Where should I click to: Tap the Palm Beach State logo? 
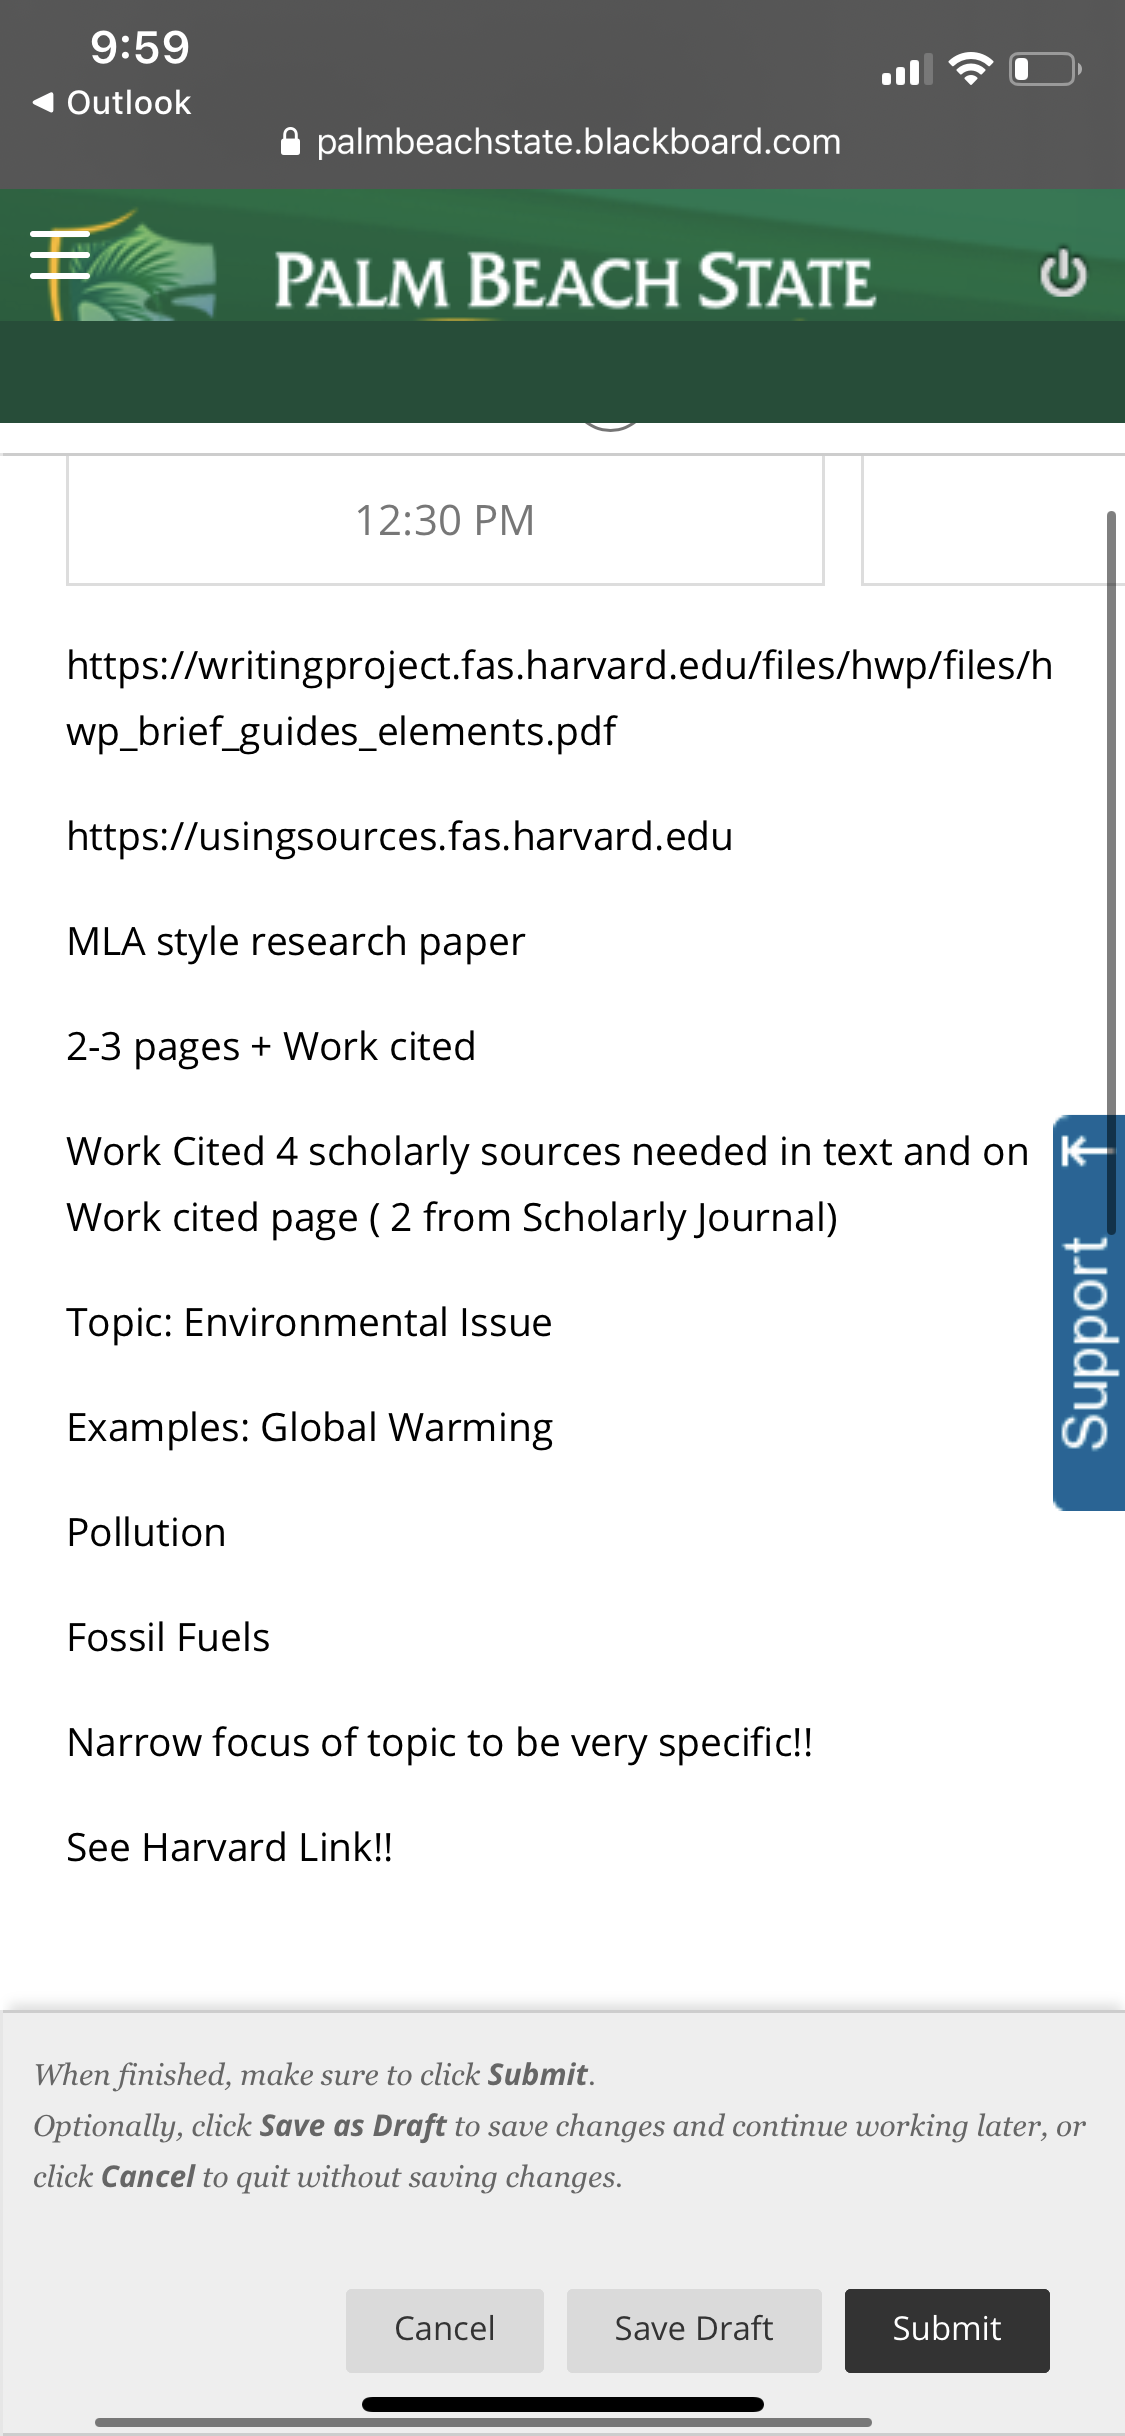(574, 280)
